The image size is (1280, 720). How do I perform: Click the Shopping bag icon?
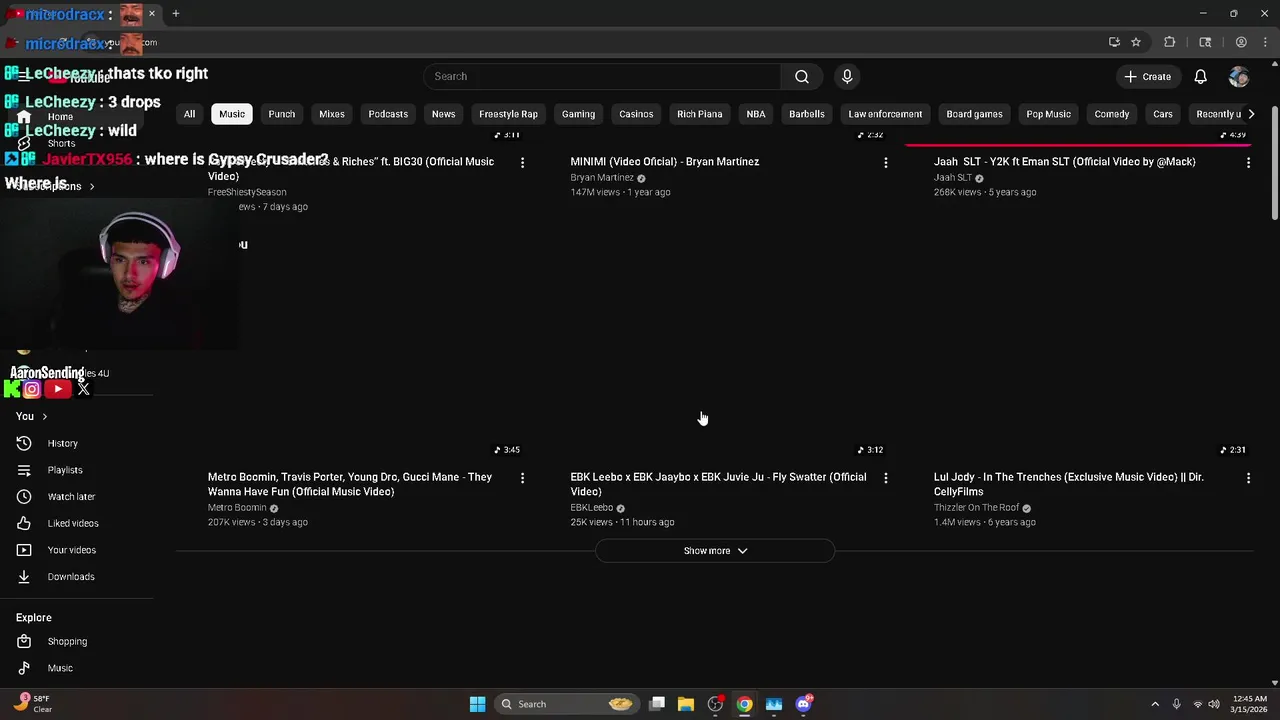tap(24, 641)
